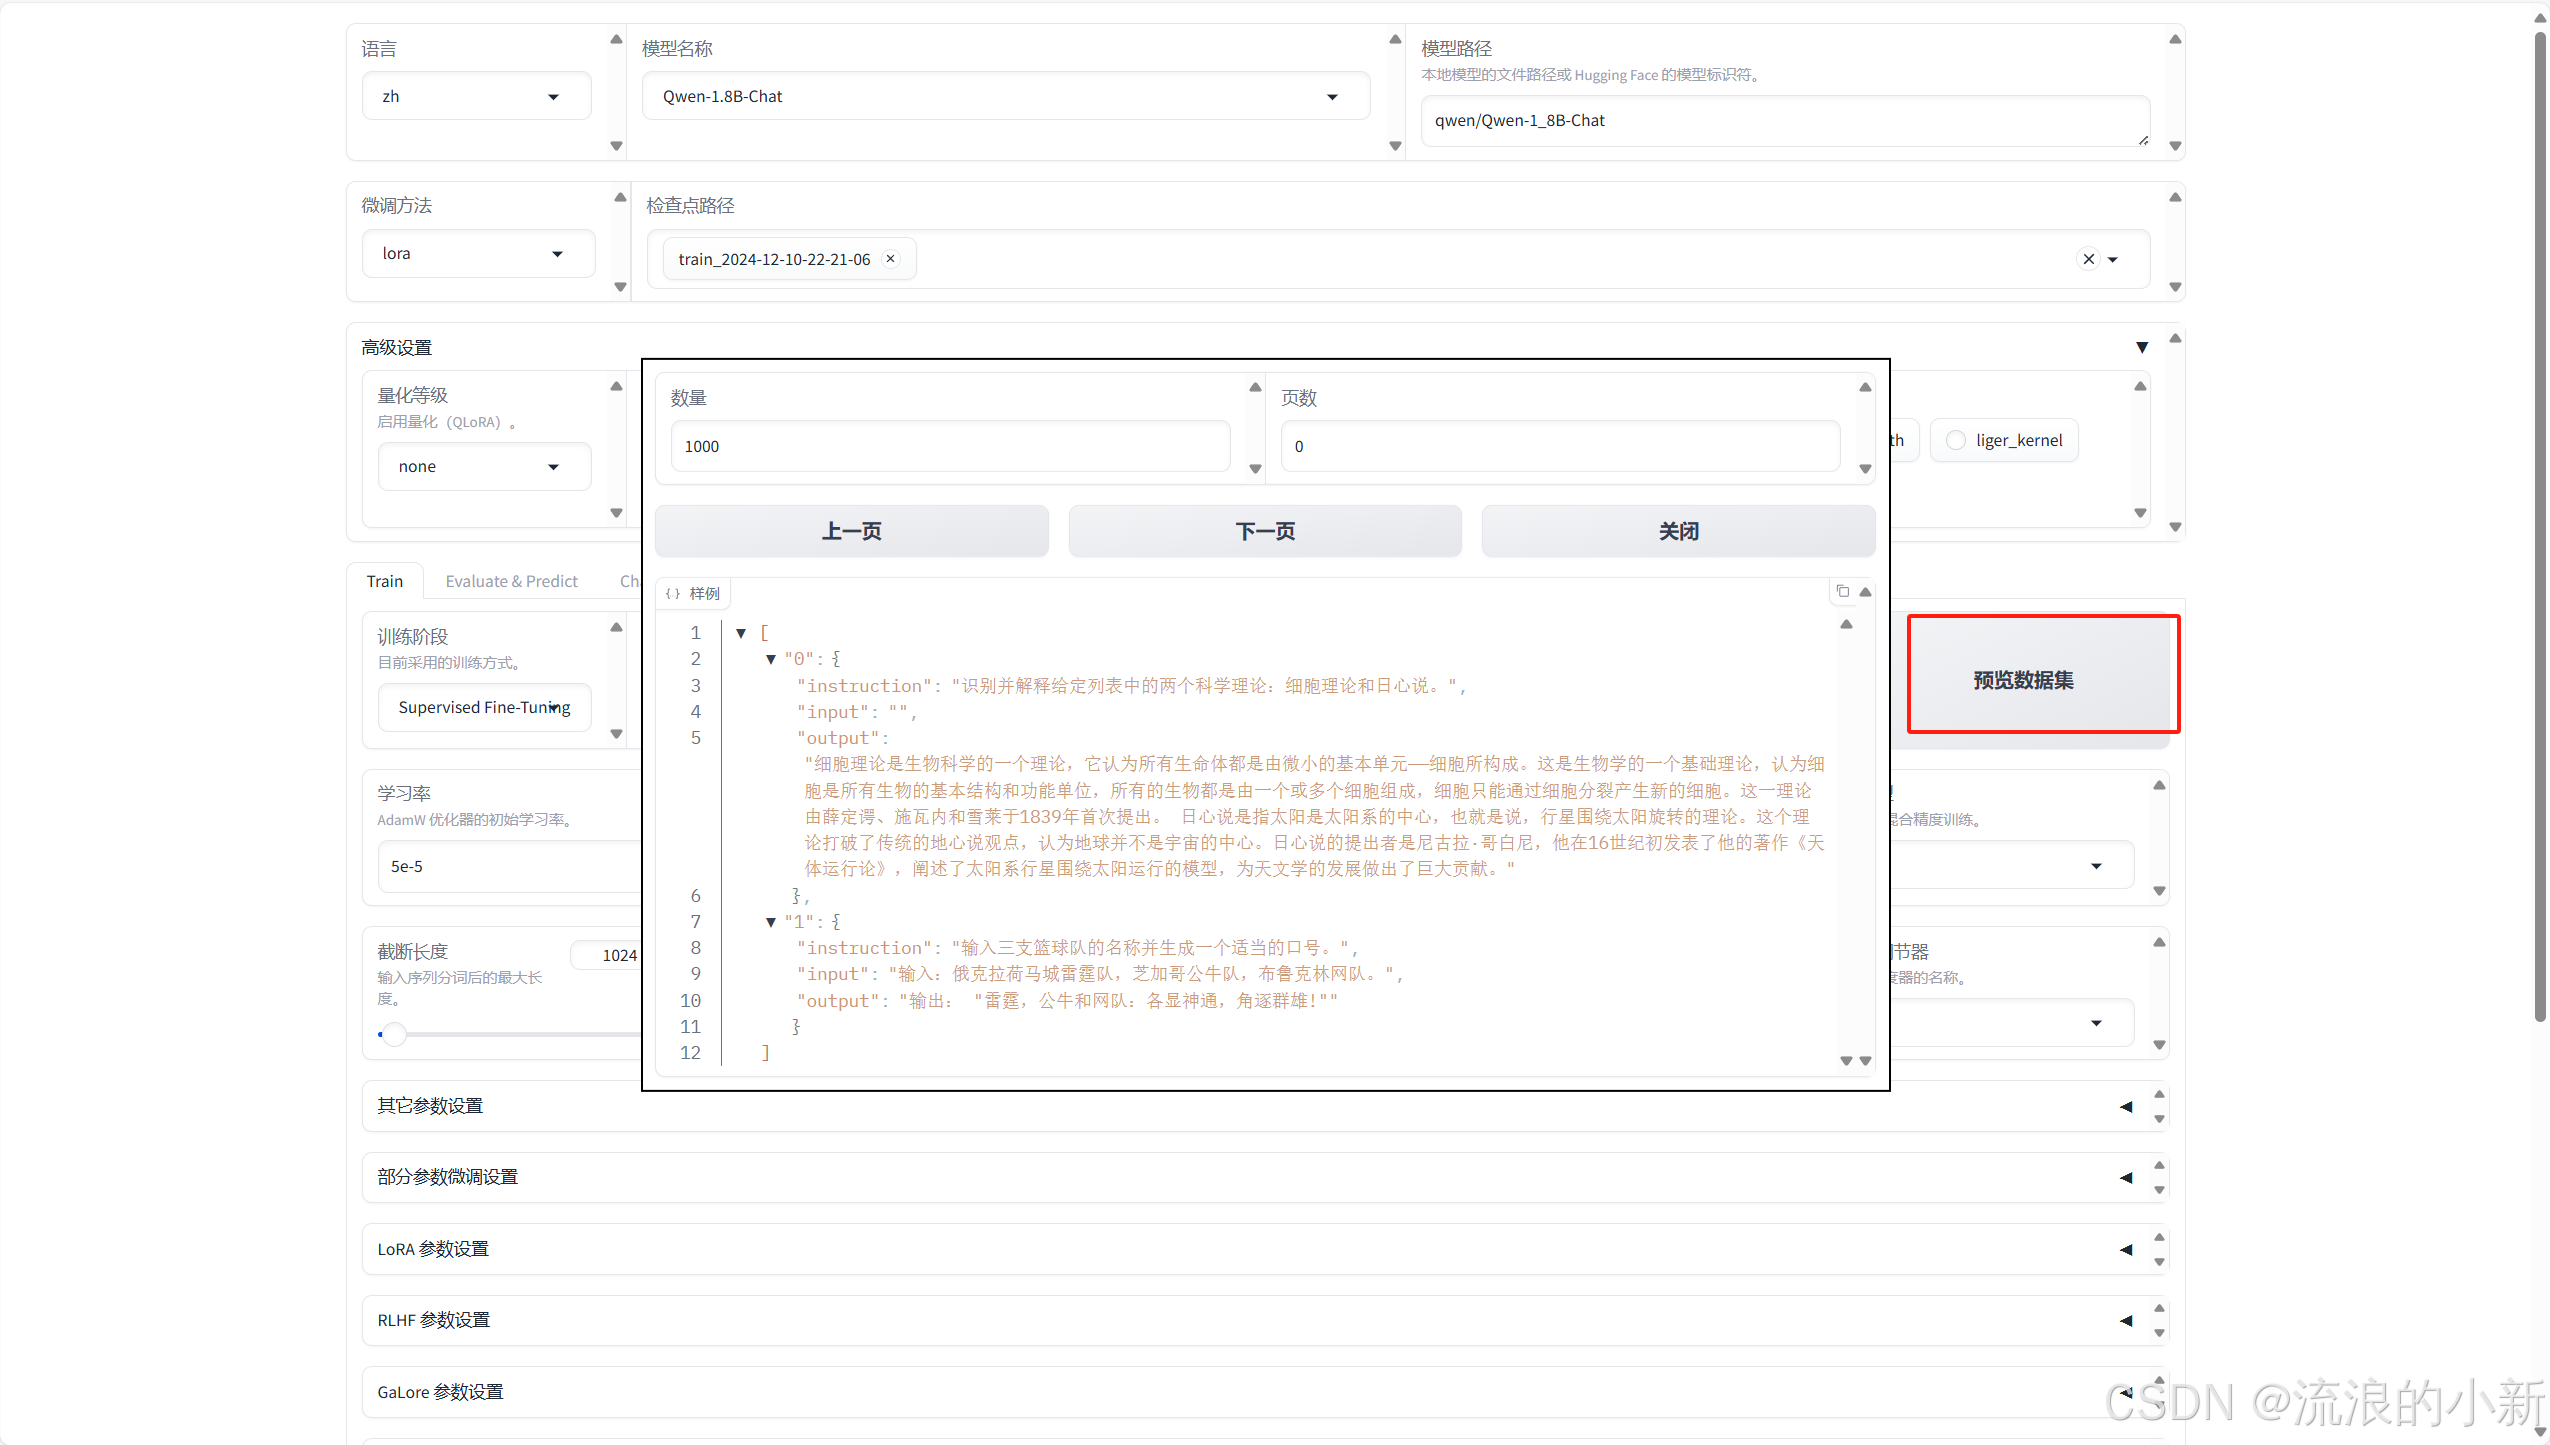Clear all checkpoint paths with X icon
This screenshot has width=2550, height=1445.
coord(2088,259)
